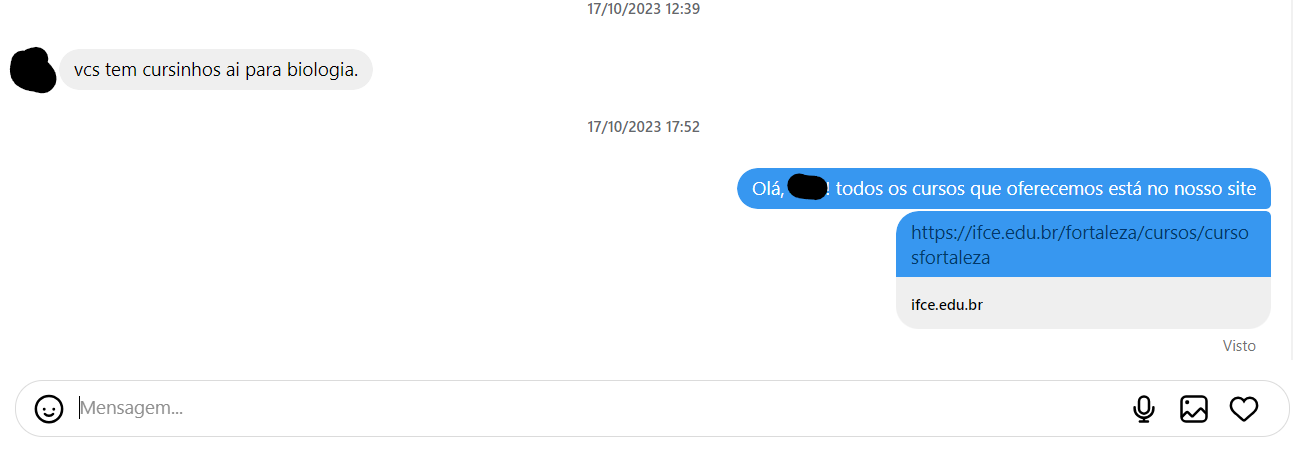The height and width of the screenshot is (453, 1293).
Task: Open the emoji picker smiley icon
Action: tap(49, 409)
